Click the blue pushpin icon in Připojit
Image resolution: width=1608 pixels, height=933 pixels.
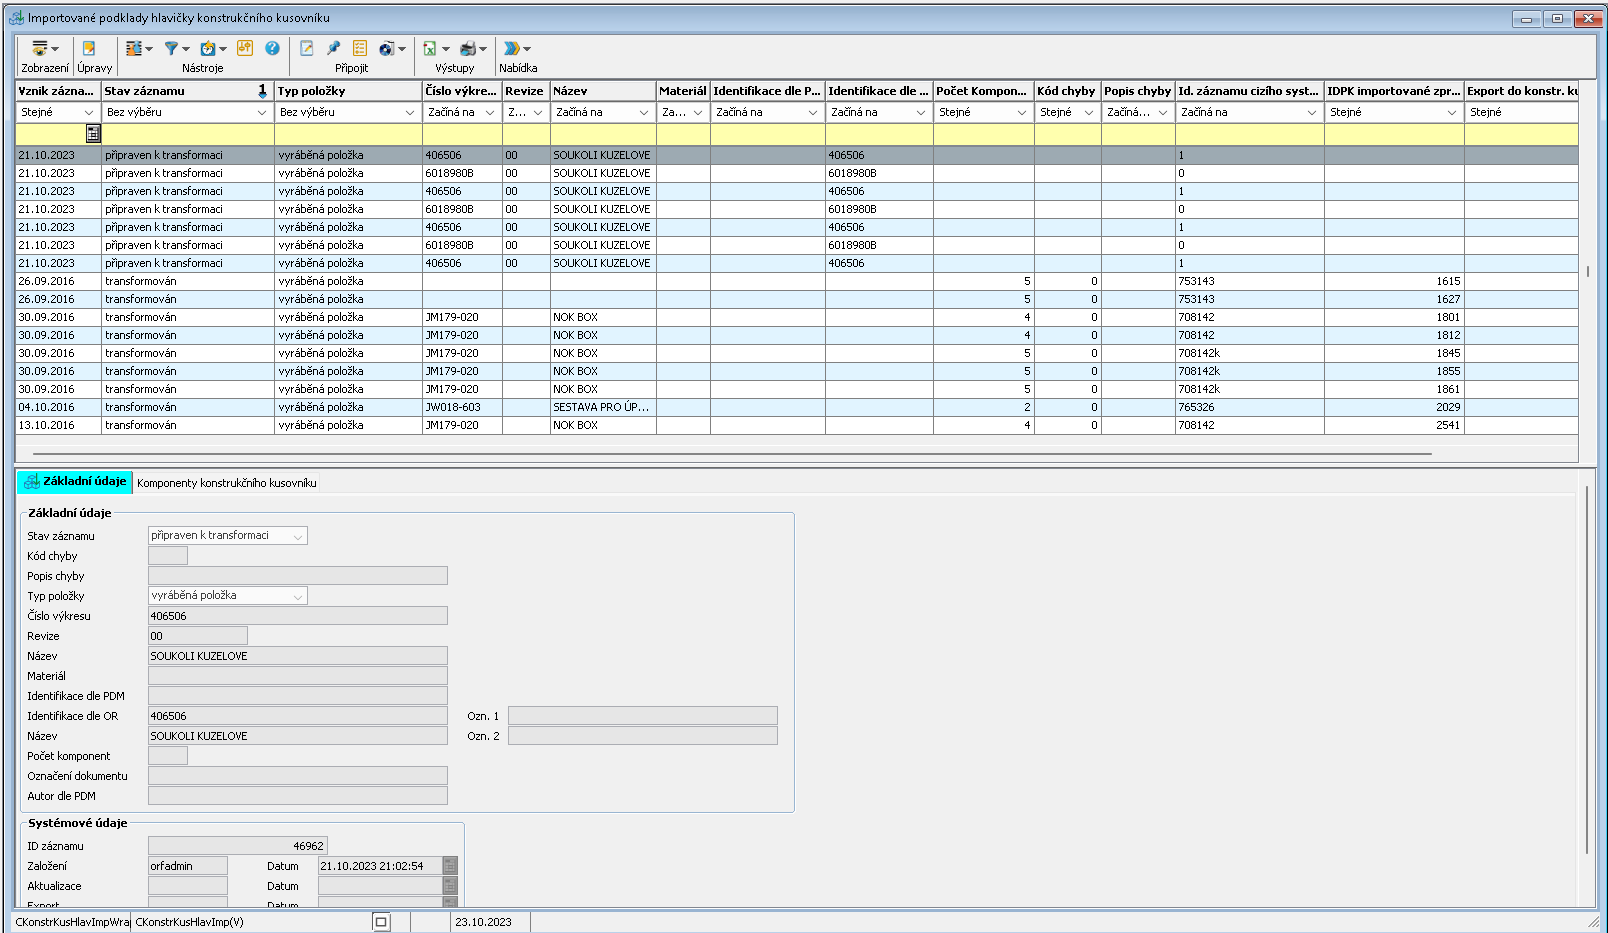click(333, 48)
